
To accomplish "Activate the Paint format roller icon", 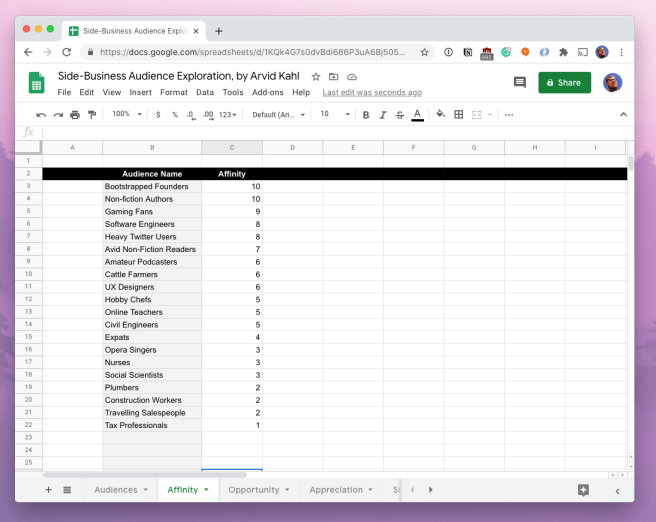I will coord(92,115).
